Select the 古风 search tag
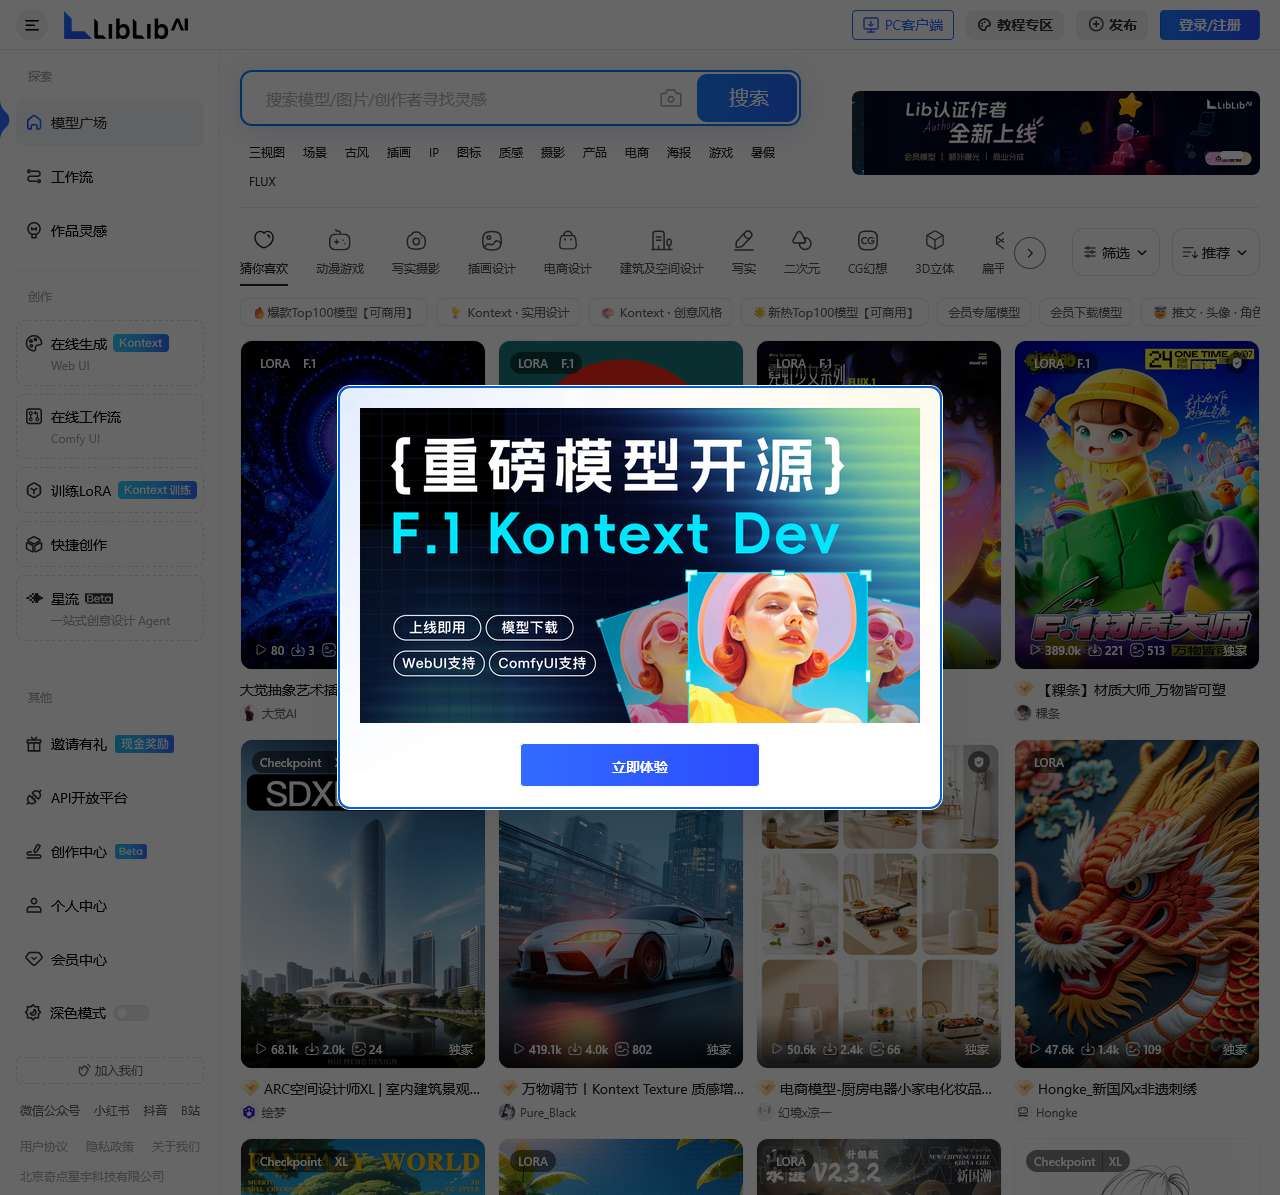The height and width of the screenshot is (1195, 1280). tap(357, 153)
